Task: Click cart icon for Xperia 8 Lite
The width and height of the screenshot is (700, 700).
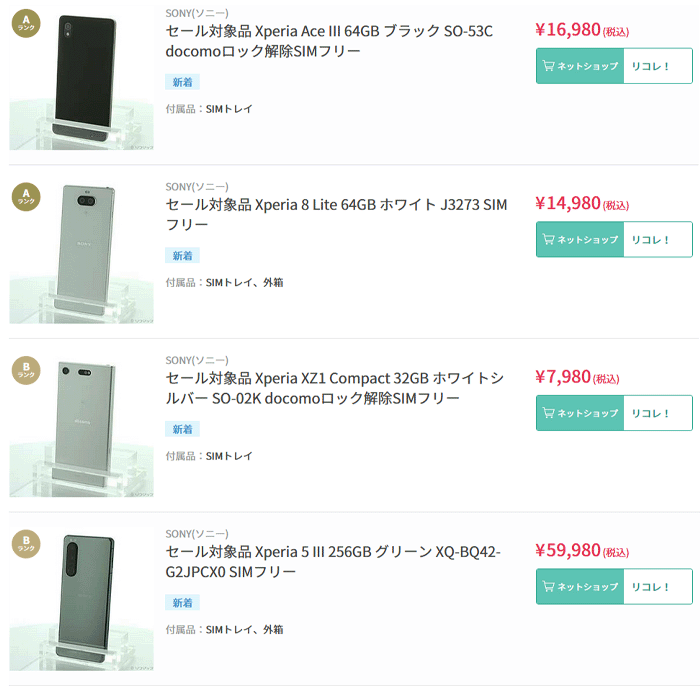Action: 548,240
